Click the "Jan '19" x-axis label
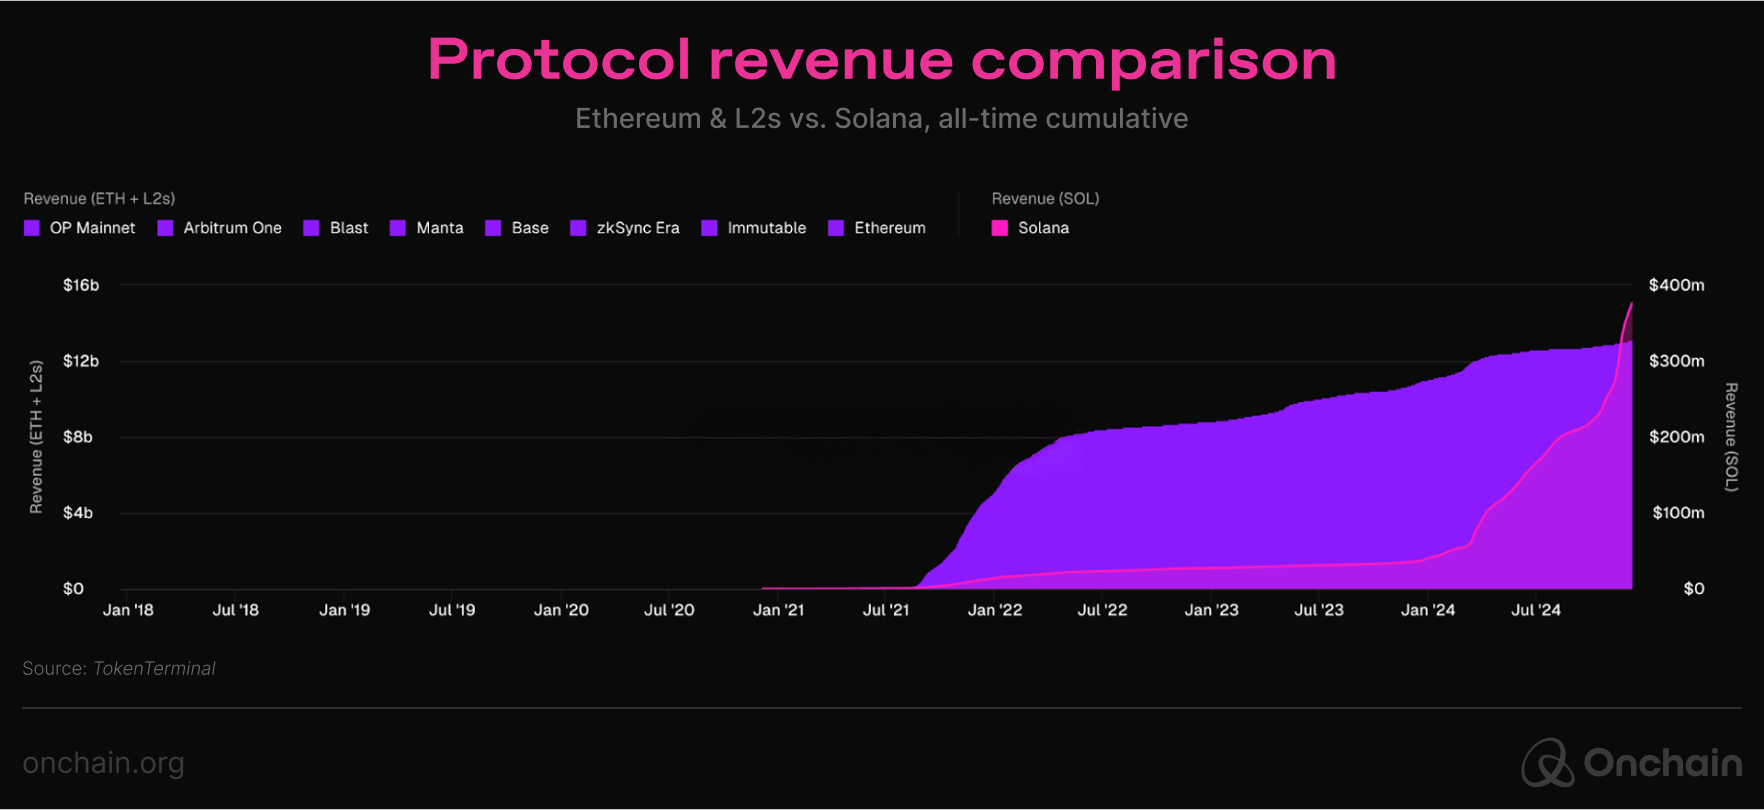The height and width of the screenshot is (810, 1764). pos(345,610)
